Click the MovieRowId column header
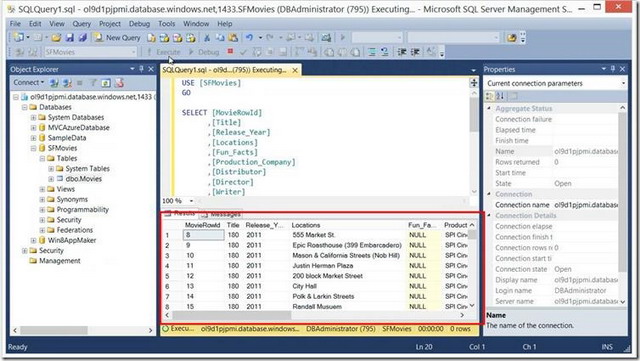 [202, 225]
